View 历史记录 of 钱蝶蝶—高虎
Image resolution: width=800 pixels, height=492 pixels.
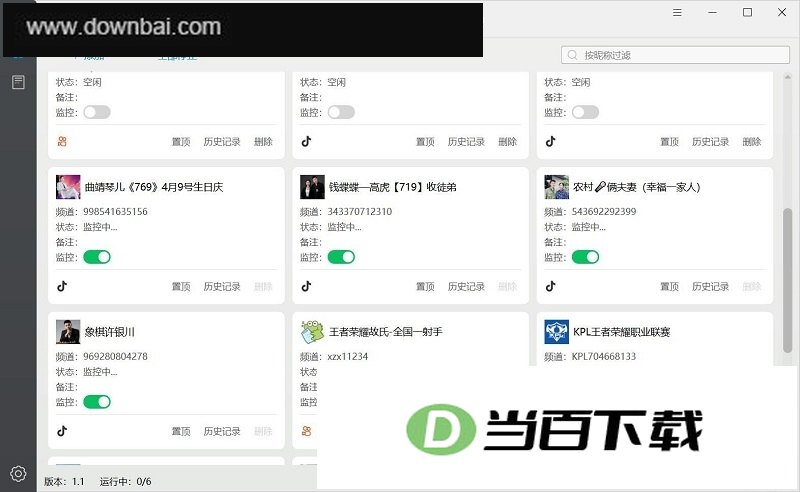click(x=466, y=286)
